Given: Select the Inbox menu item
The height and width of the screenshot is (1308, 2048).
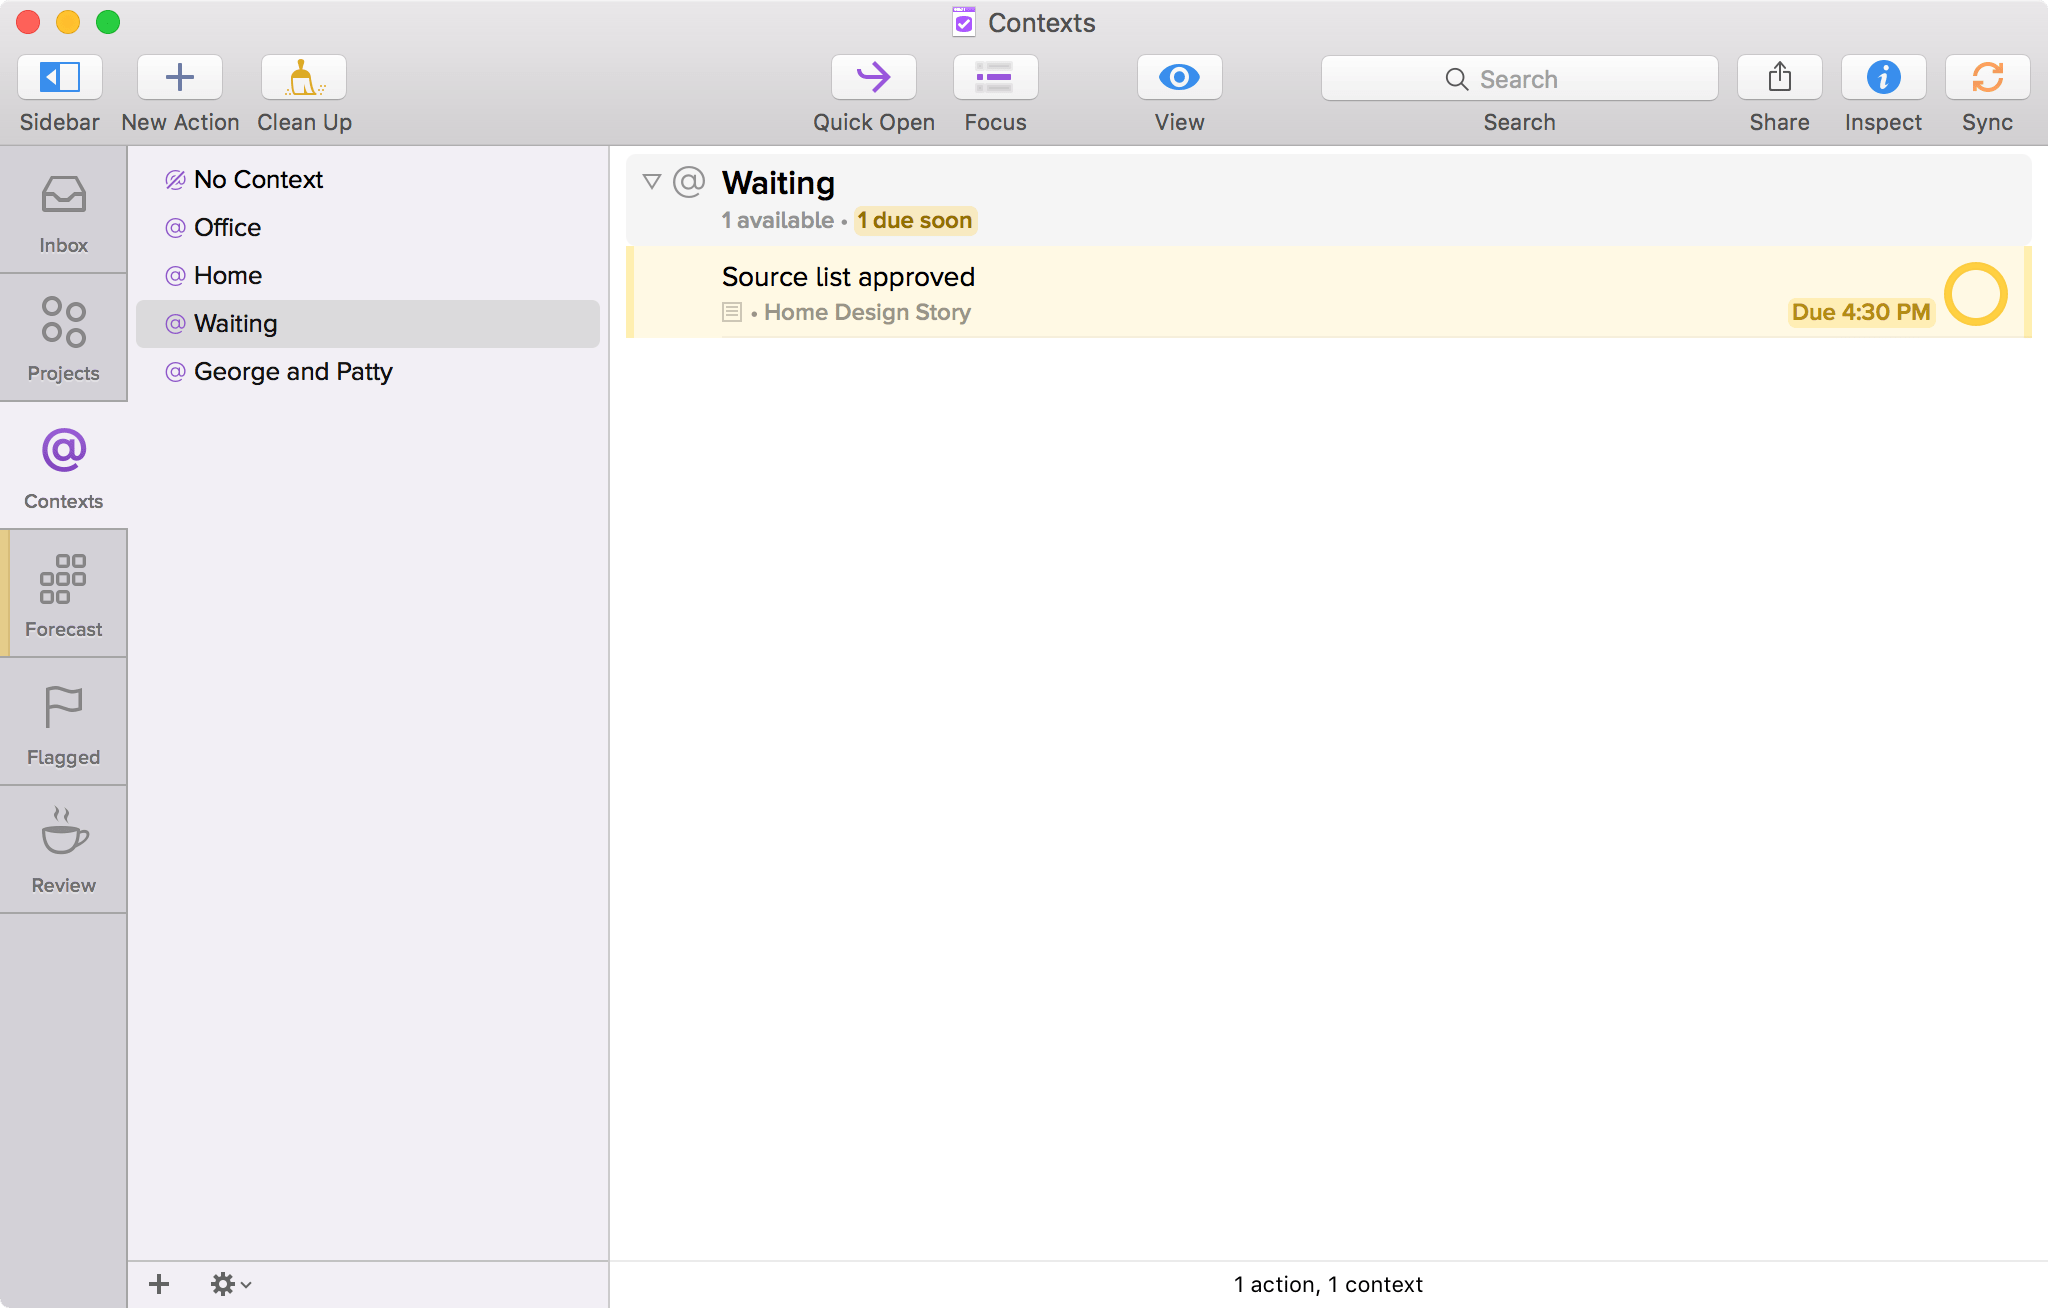Looking at the screenshot, I should coord(63,212).
